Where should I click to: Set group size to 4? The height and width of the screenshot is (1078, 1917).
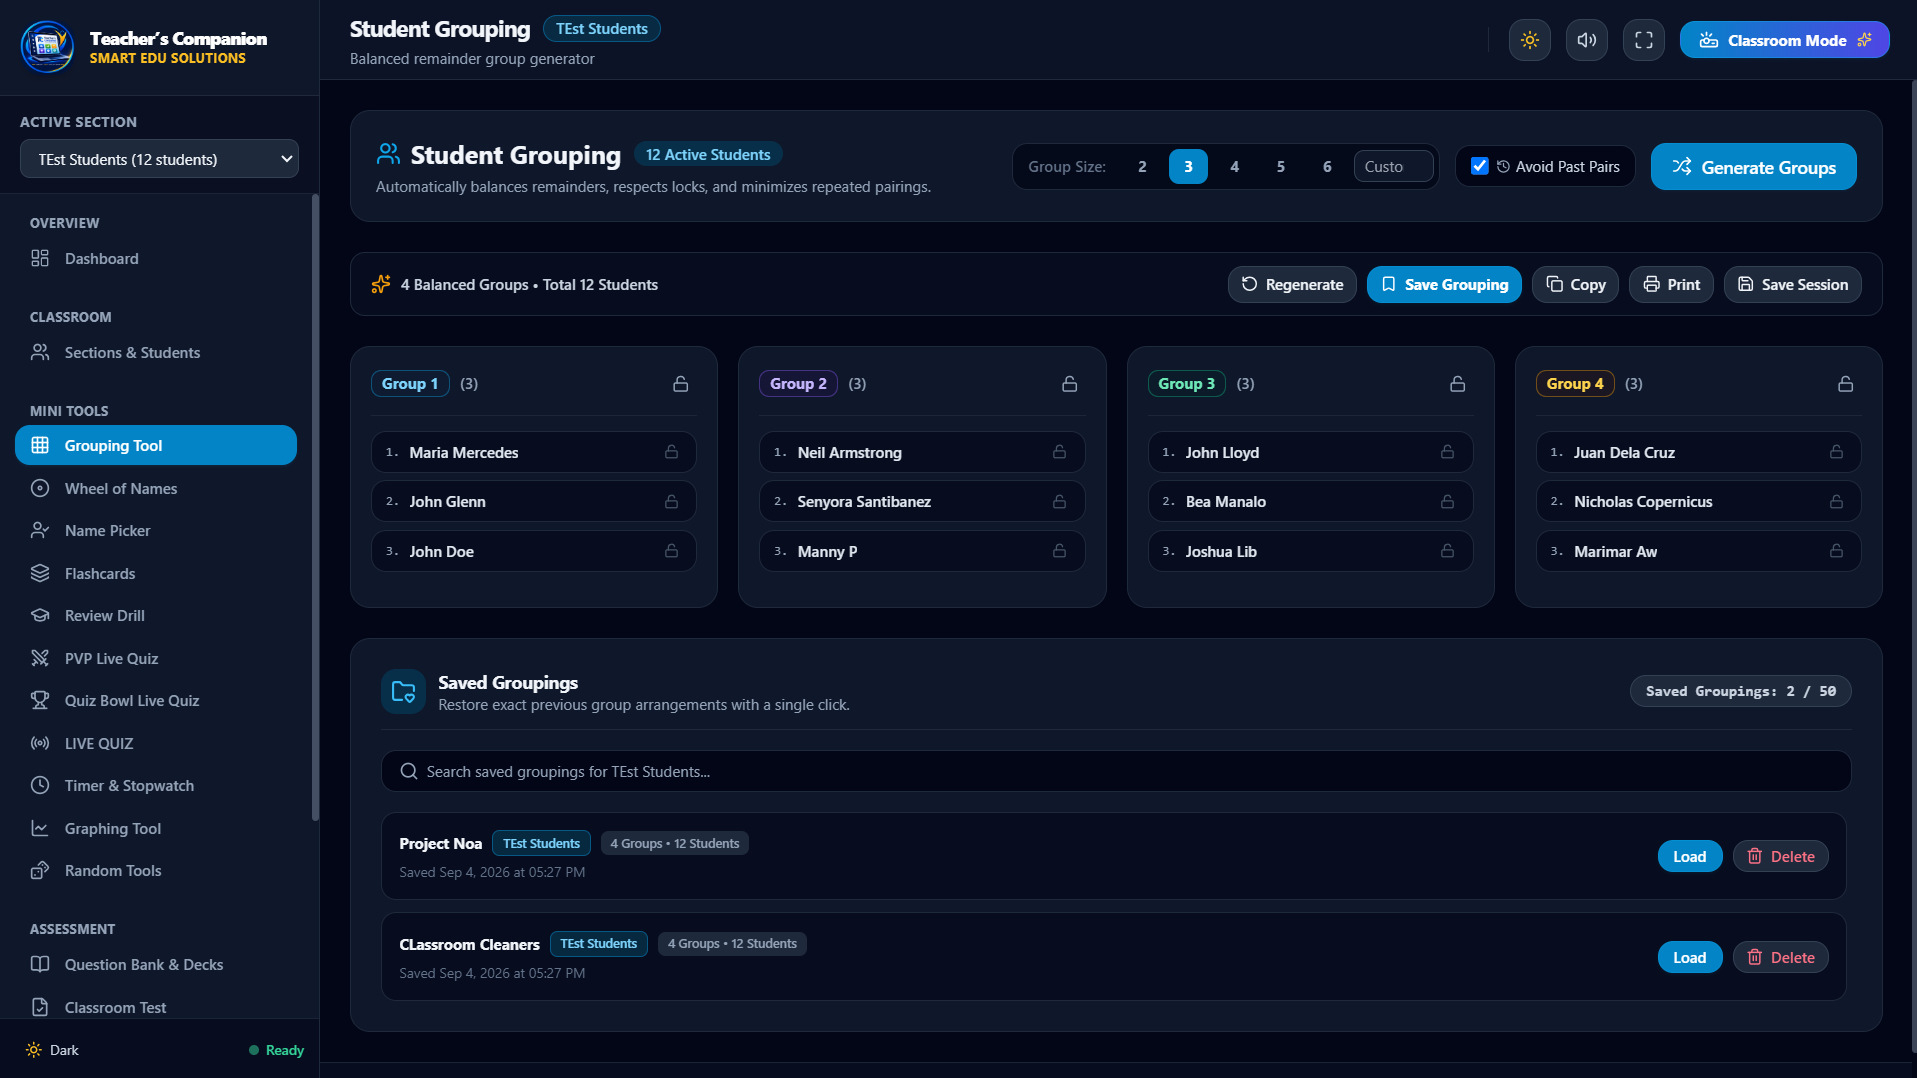tap(1234, 166)
